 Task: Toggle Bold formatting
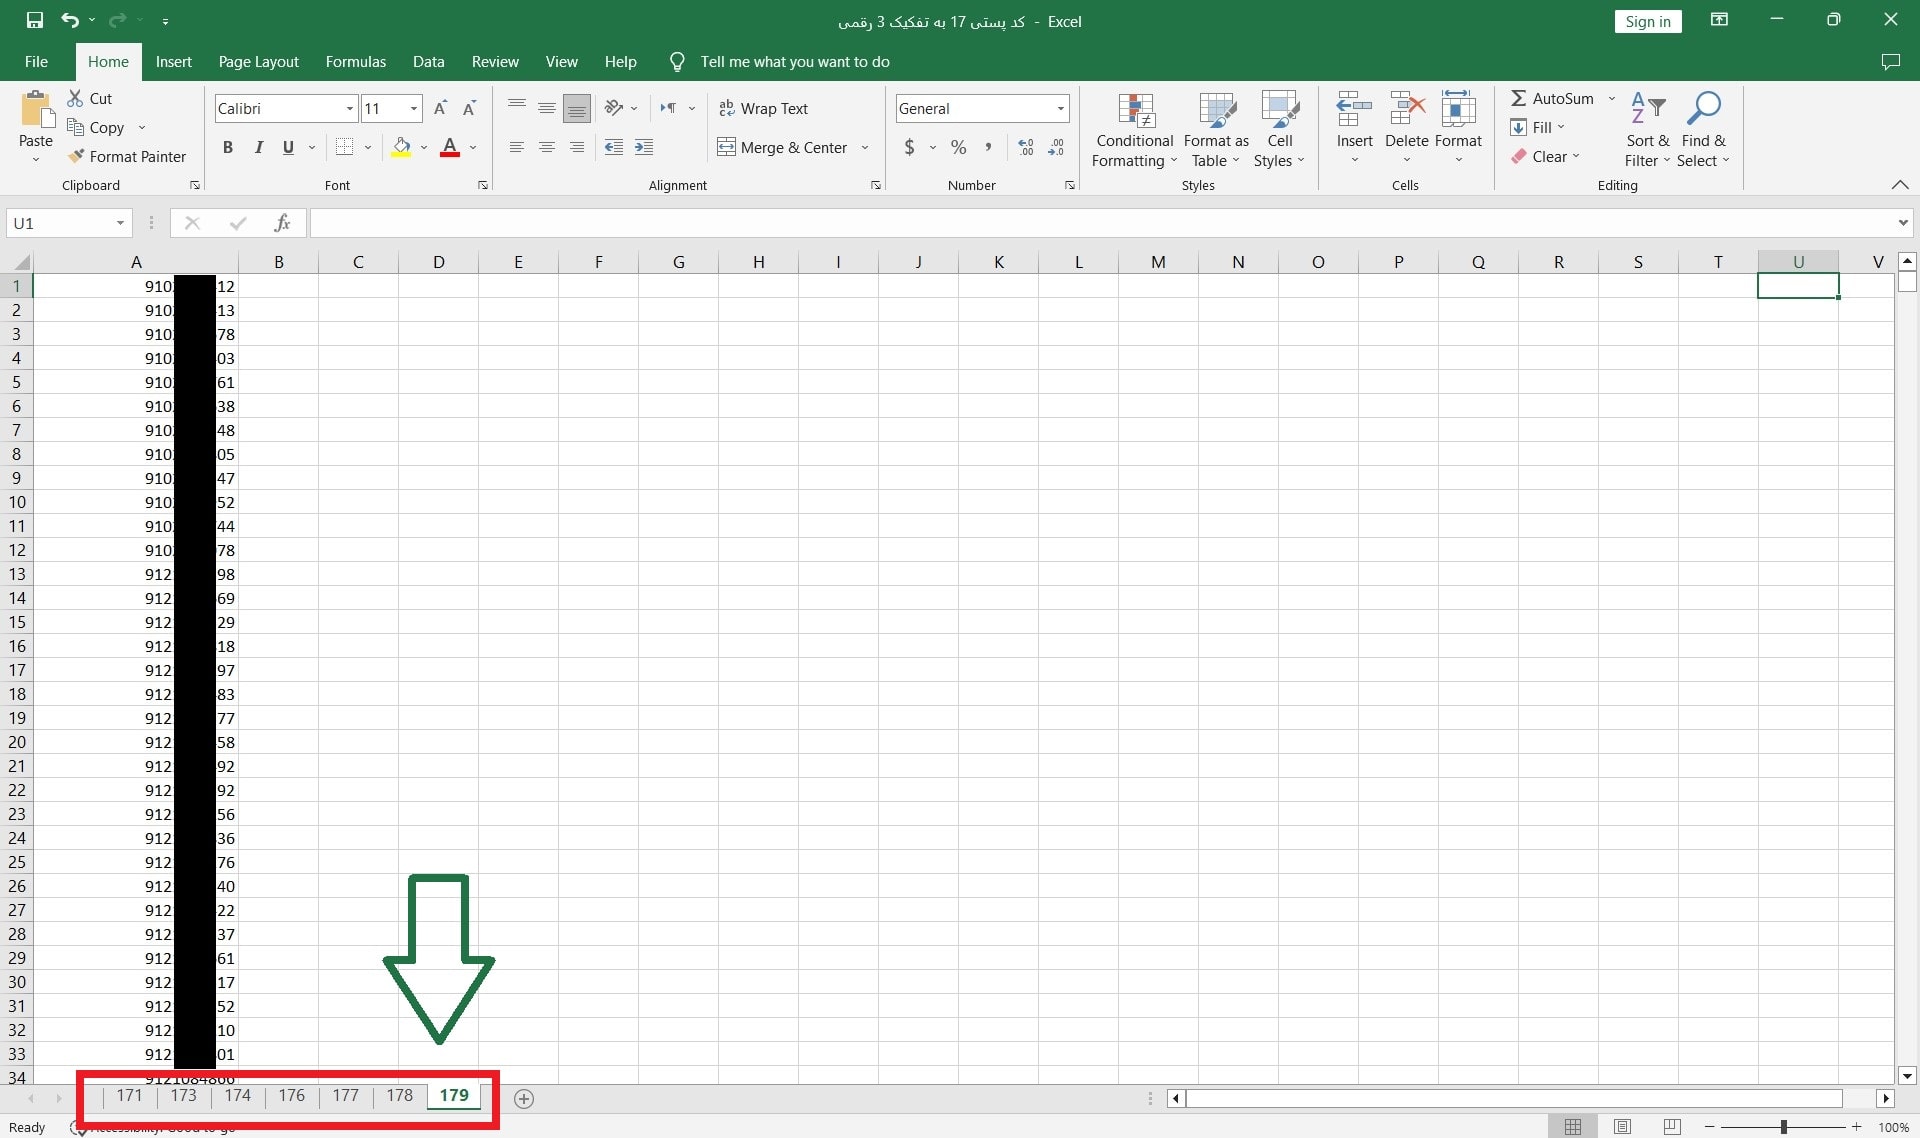pos(228,148)
